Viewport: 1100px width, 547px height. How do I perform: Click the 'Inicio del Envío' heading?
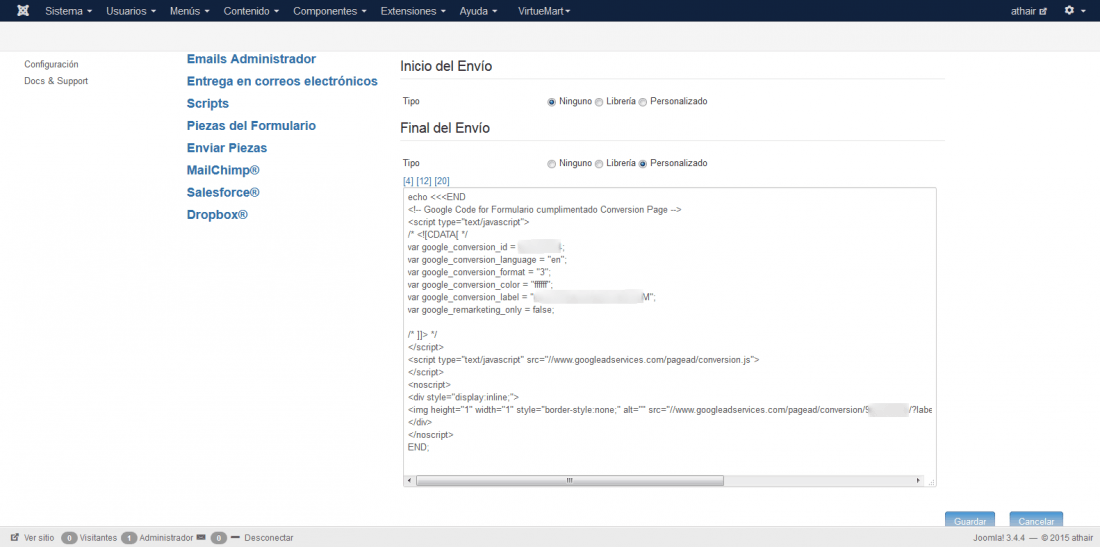[x=446, y=67]
